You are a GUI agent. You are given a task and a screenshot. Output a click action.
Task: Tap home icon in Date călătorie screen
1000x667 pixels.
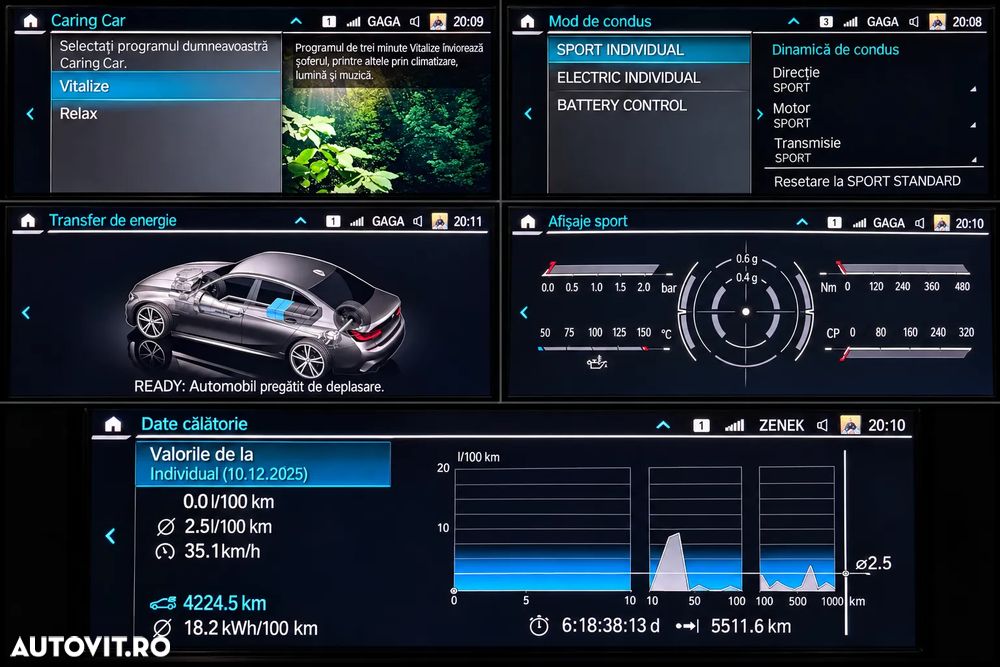[x=113, y=425]
